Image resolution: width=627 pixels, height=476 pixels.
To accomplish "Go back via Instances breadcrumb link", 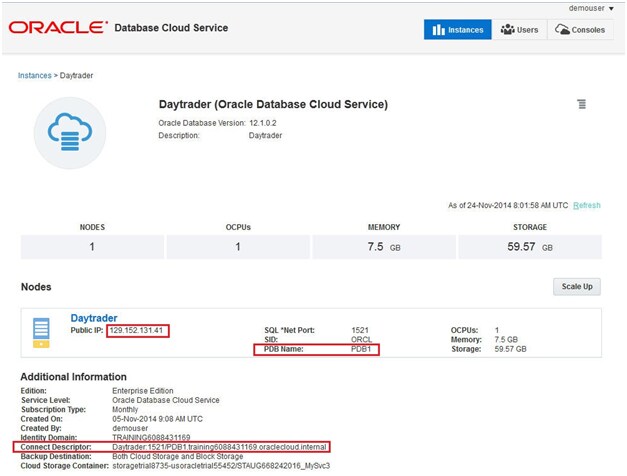I will coord(34,76).
